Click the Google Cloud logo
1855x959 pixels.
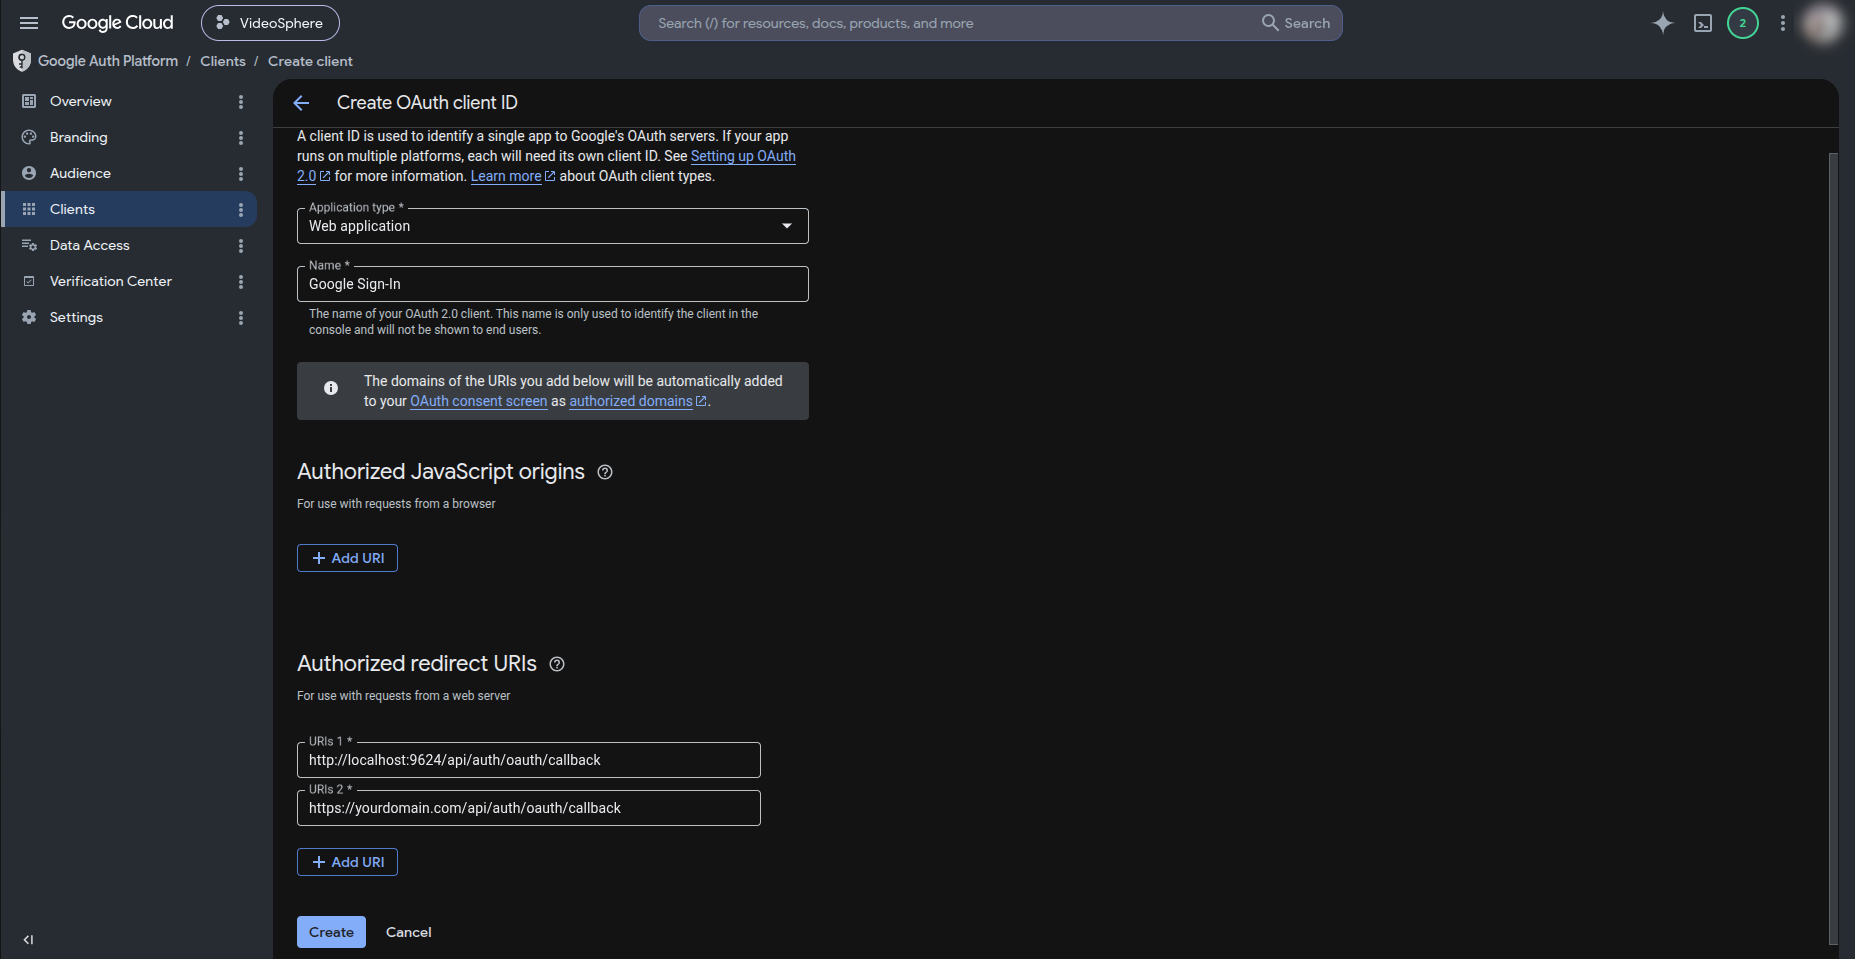click(x=117, y=23)
